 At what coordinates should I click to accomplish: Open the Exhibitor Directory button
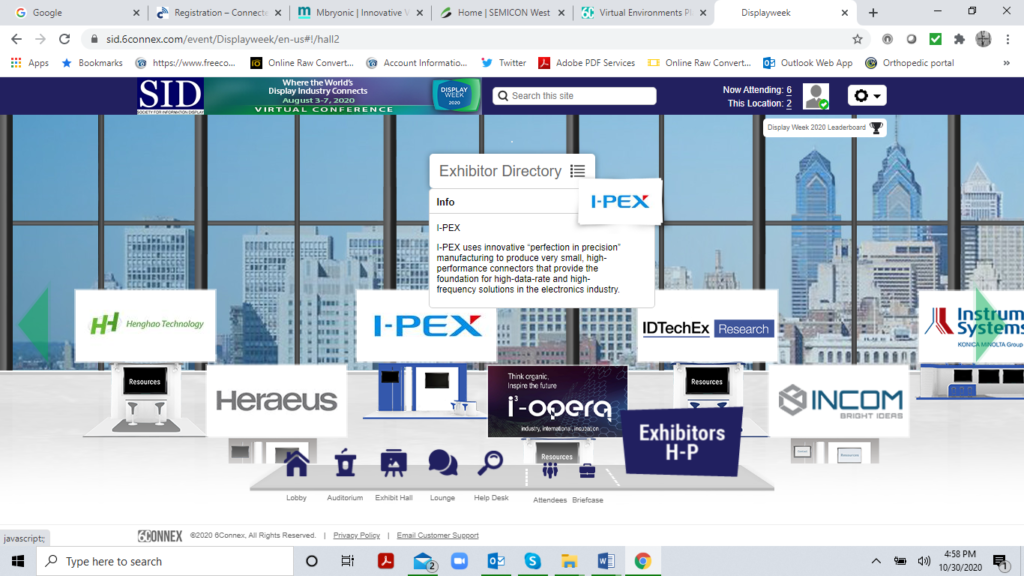(512, 171)
